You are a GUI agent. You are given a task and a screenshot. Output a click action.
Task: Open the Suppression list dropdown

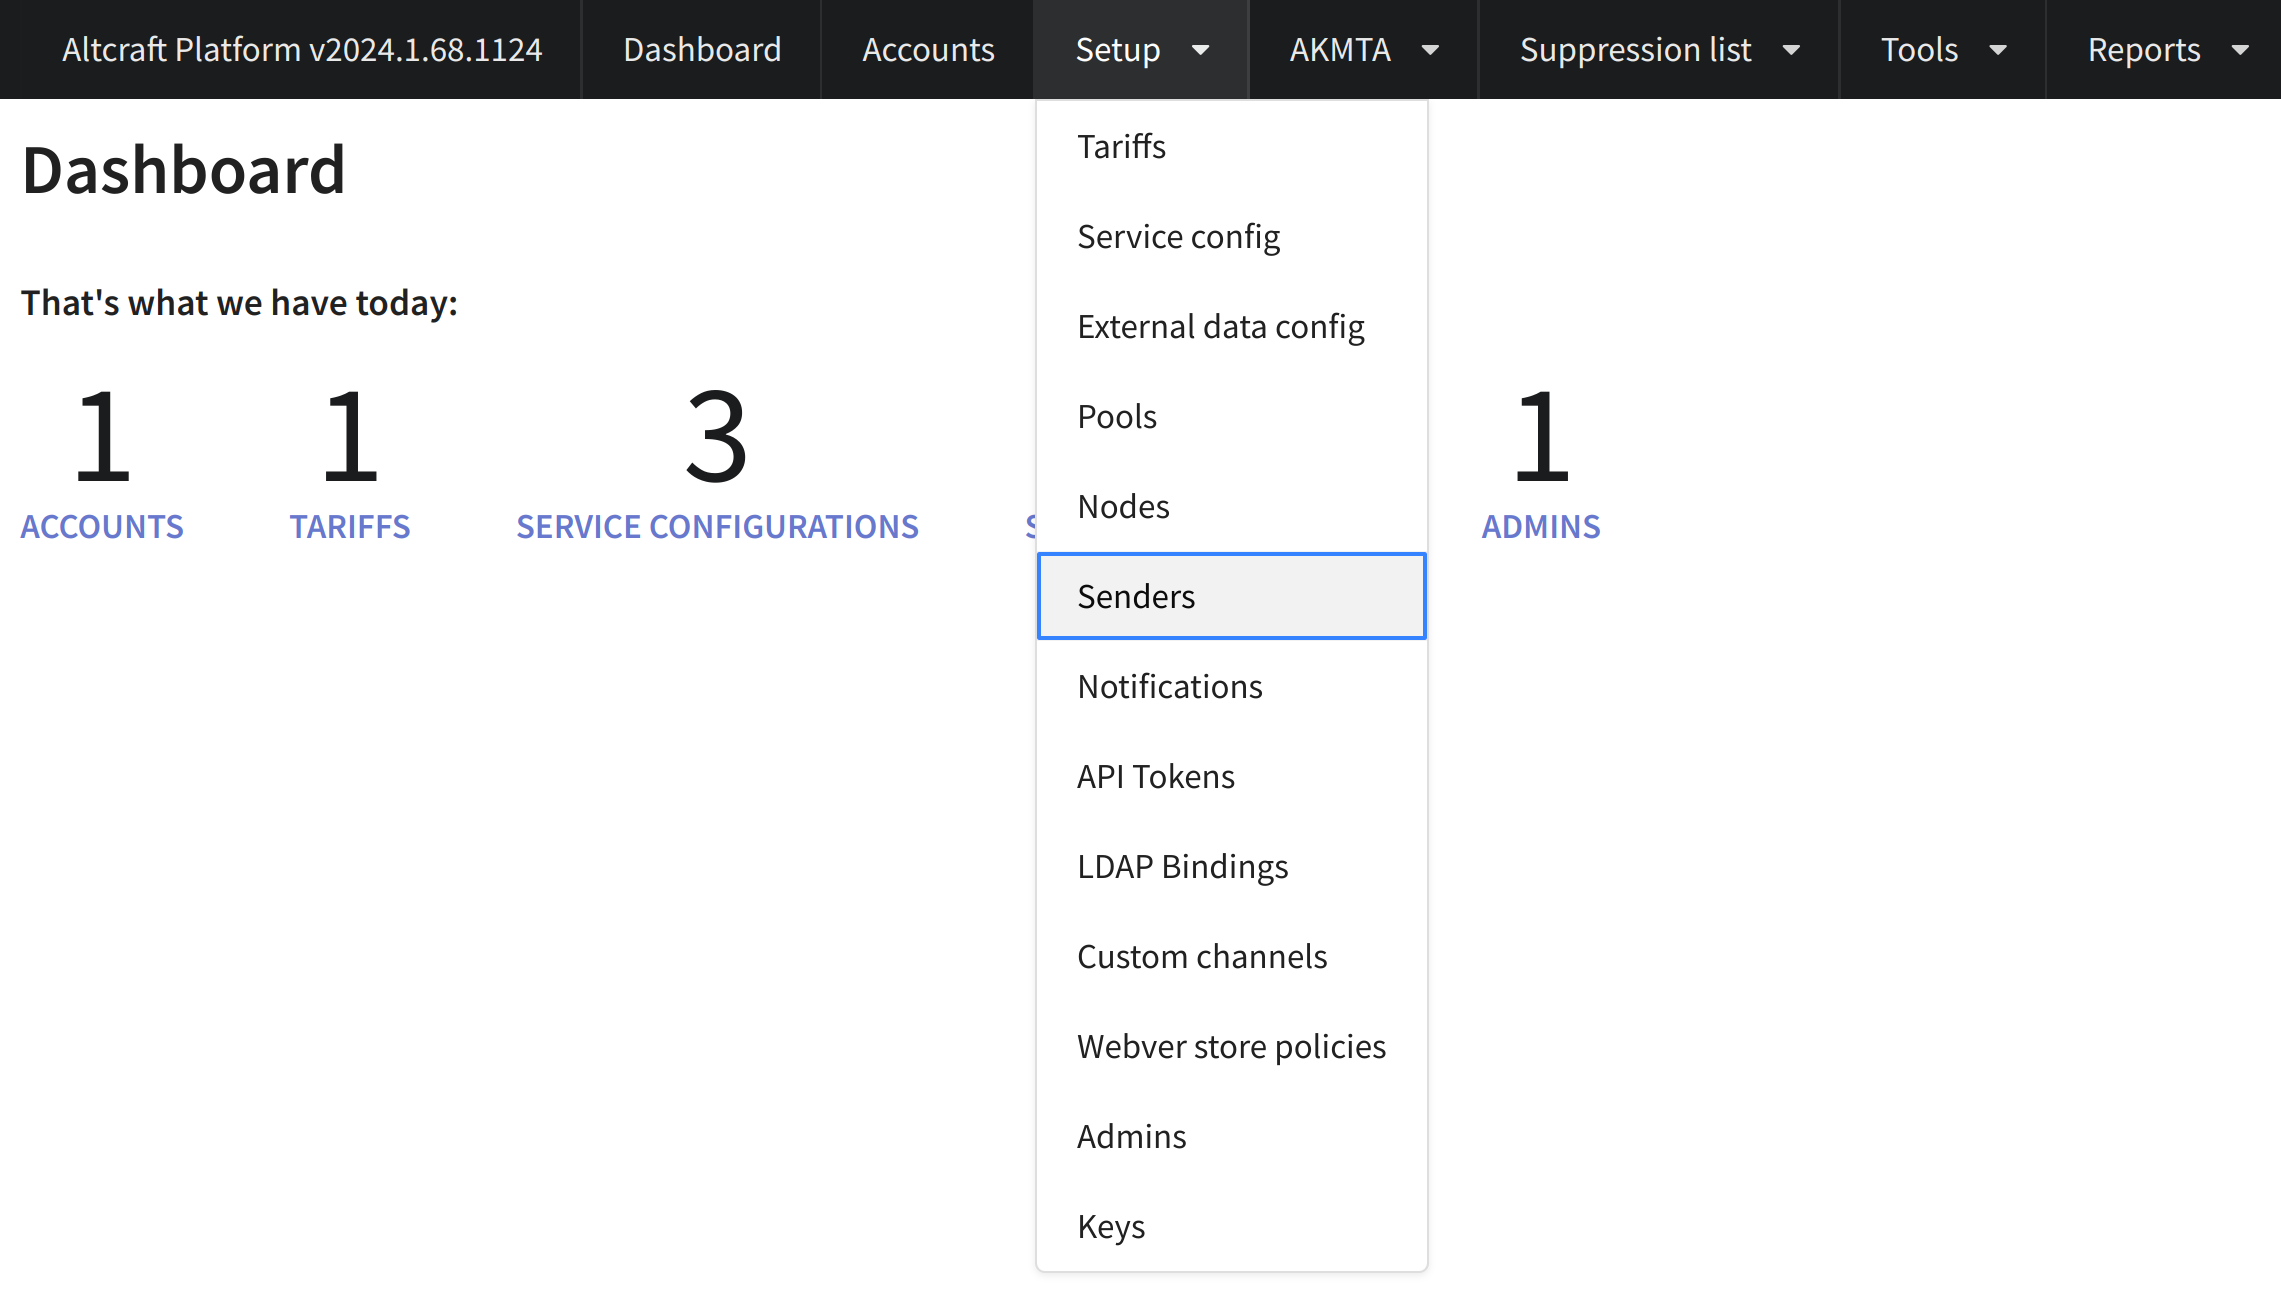coord(1658,49)
